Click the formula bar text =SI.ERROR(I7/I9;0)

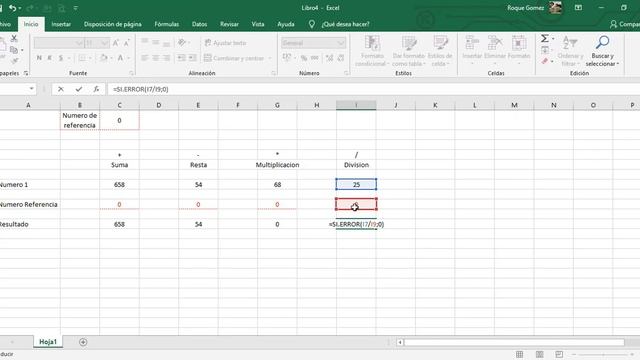(140, 89)
